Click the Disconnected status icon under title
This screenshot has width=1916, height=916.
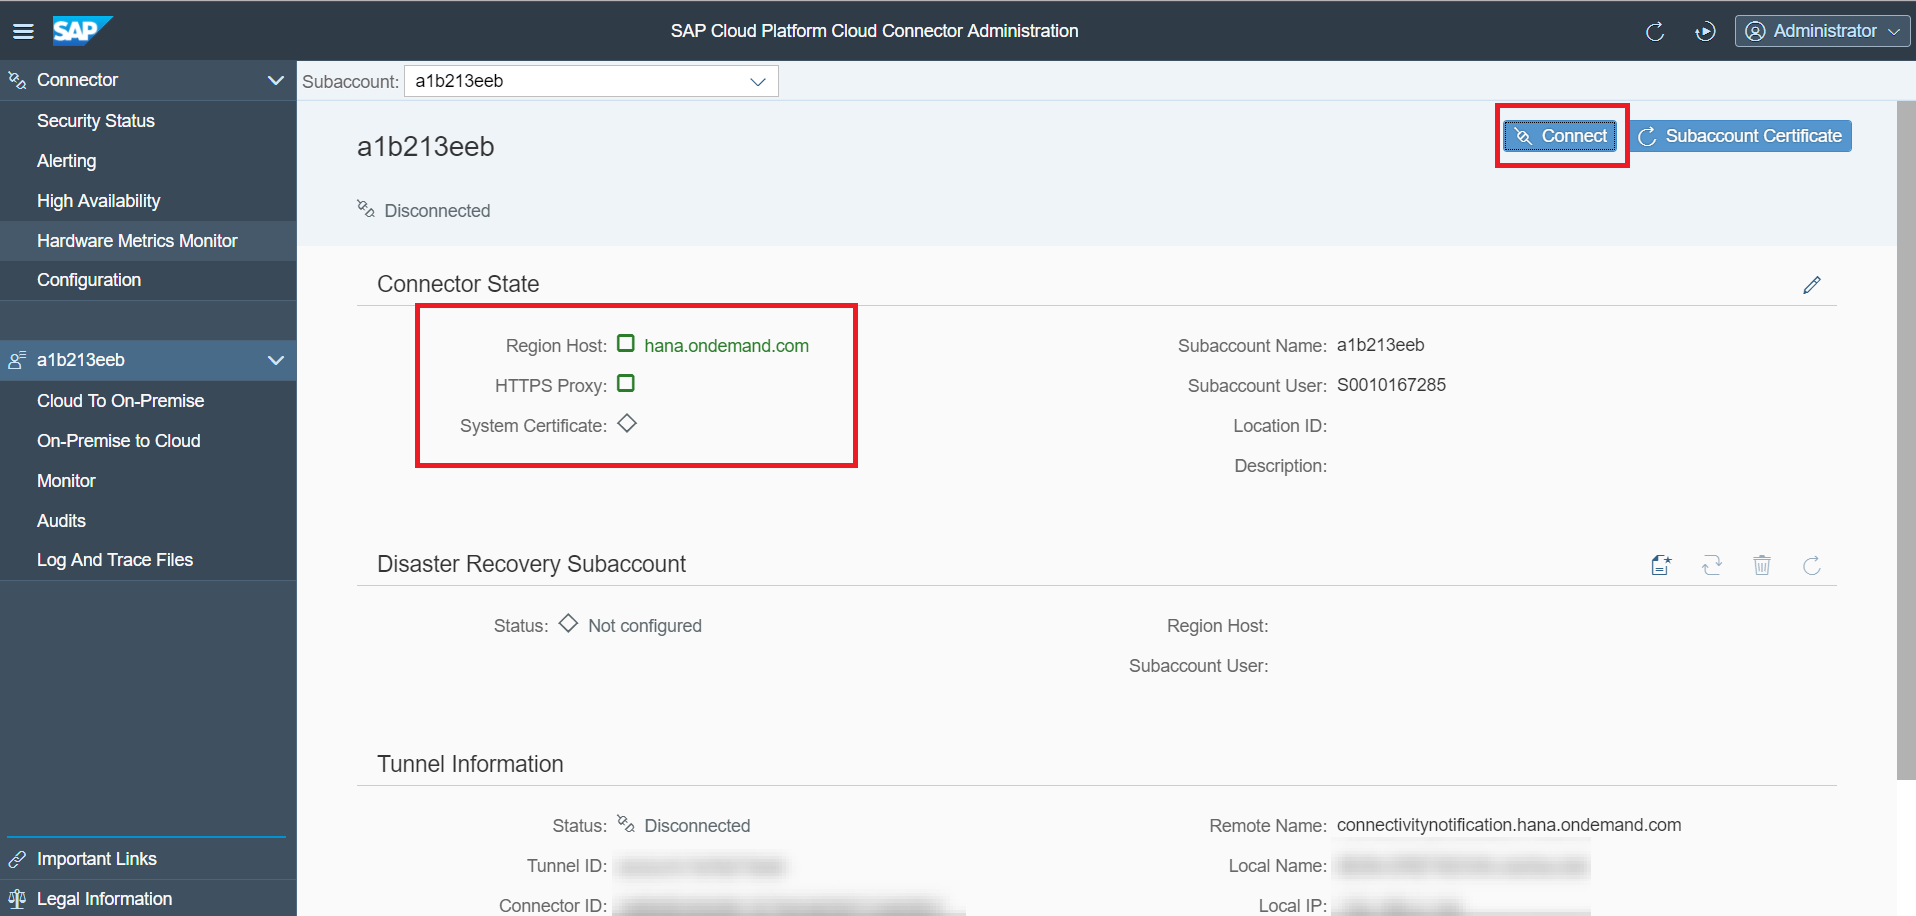[x=366, y=209]
